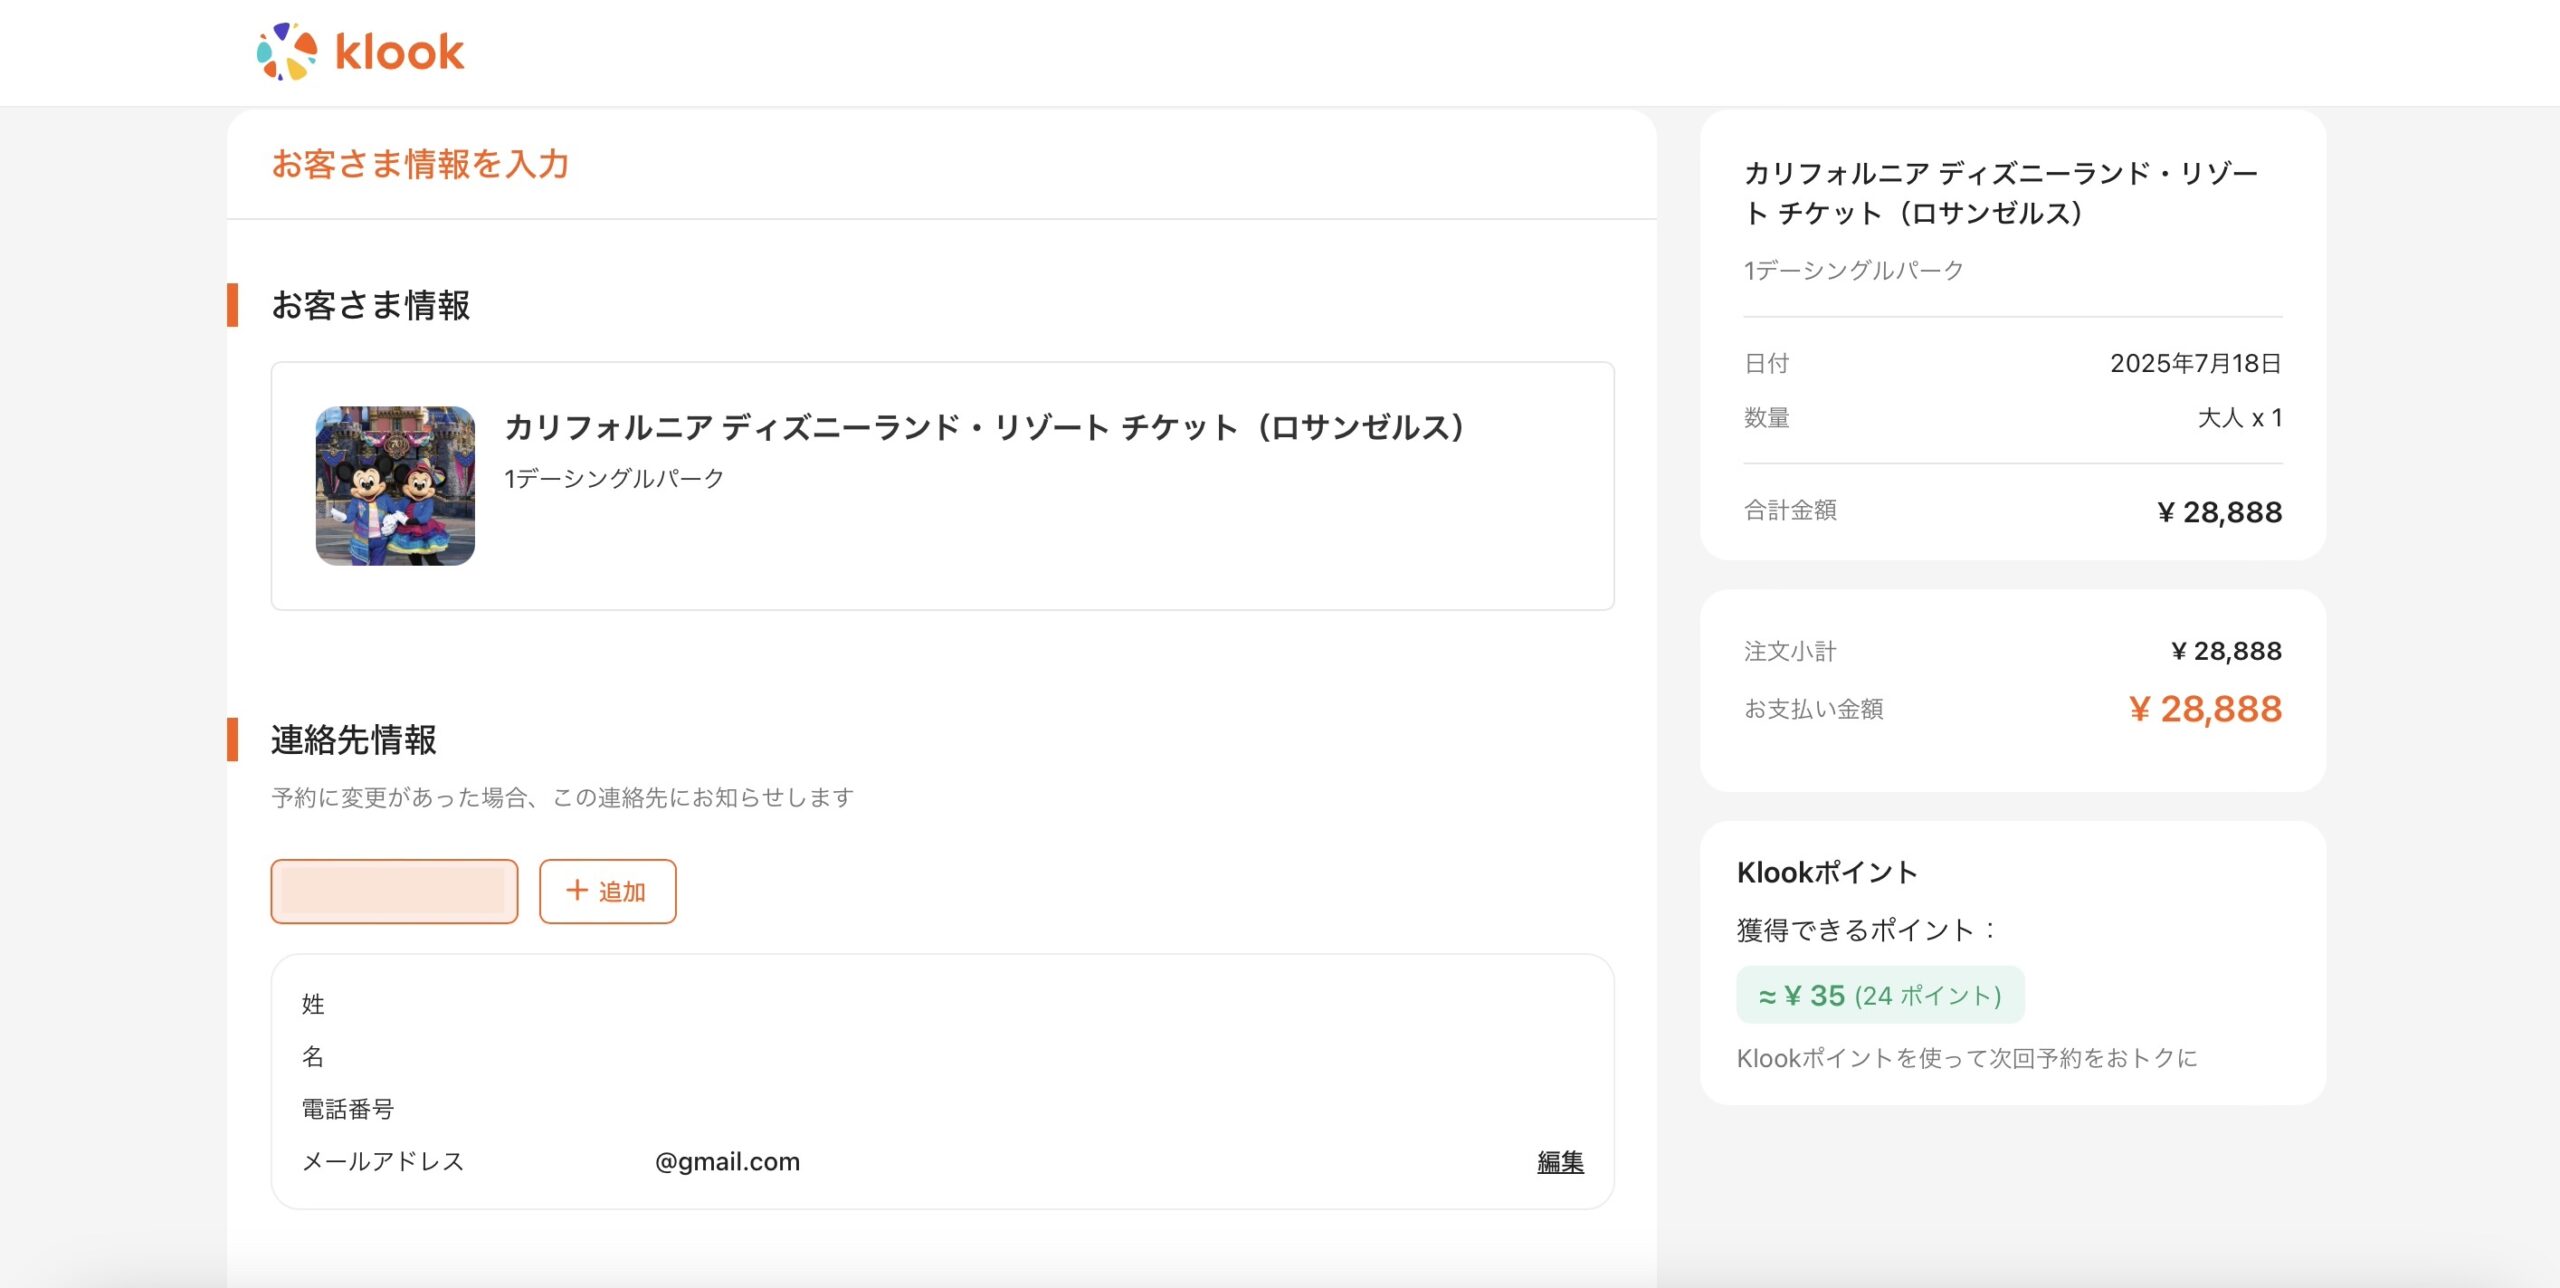This screenshot has height=1288, width=2560.
Task: Click the Klookポイントを使って次回予約をおトクに text
Action: point(1967,1058)
